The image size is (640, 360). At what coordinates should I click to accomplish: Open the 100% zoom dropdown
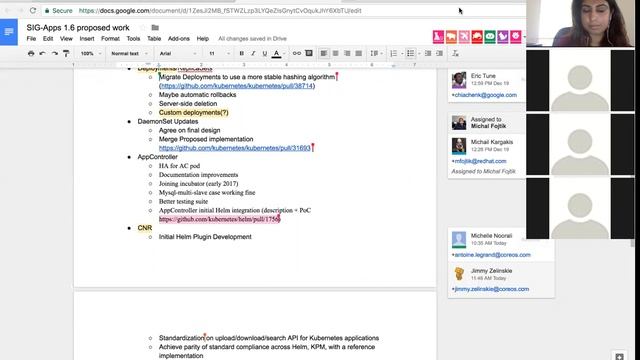pyautogui.click(x=91, y=53)
